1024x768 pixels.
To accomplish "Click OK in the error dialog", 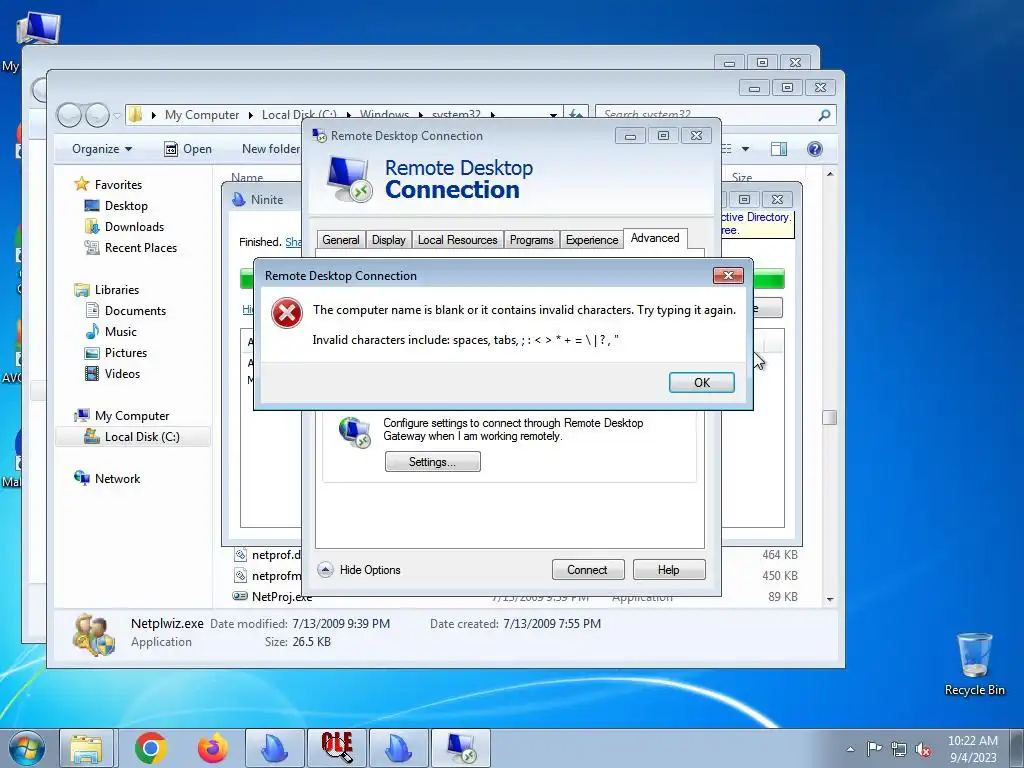I will [x=701, y=383].
